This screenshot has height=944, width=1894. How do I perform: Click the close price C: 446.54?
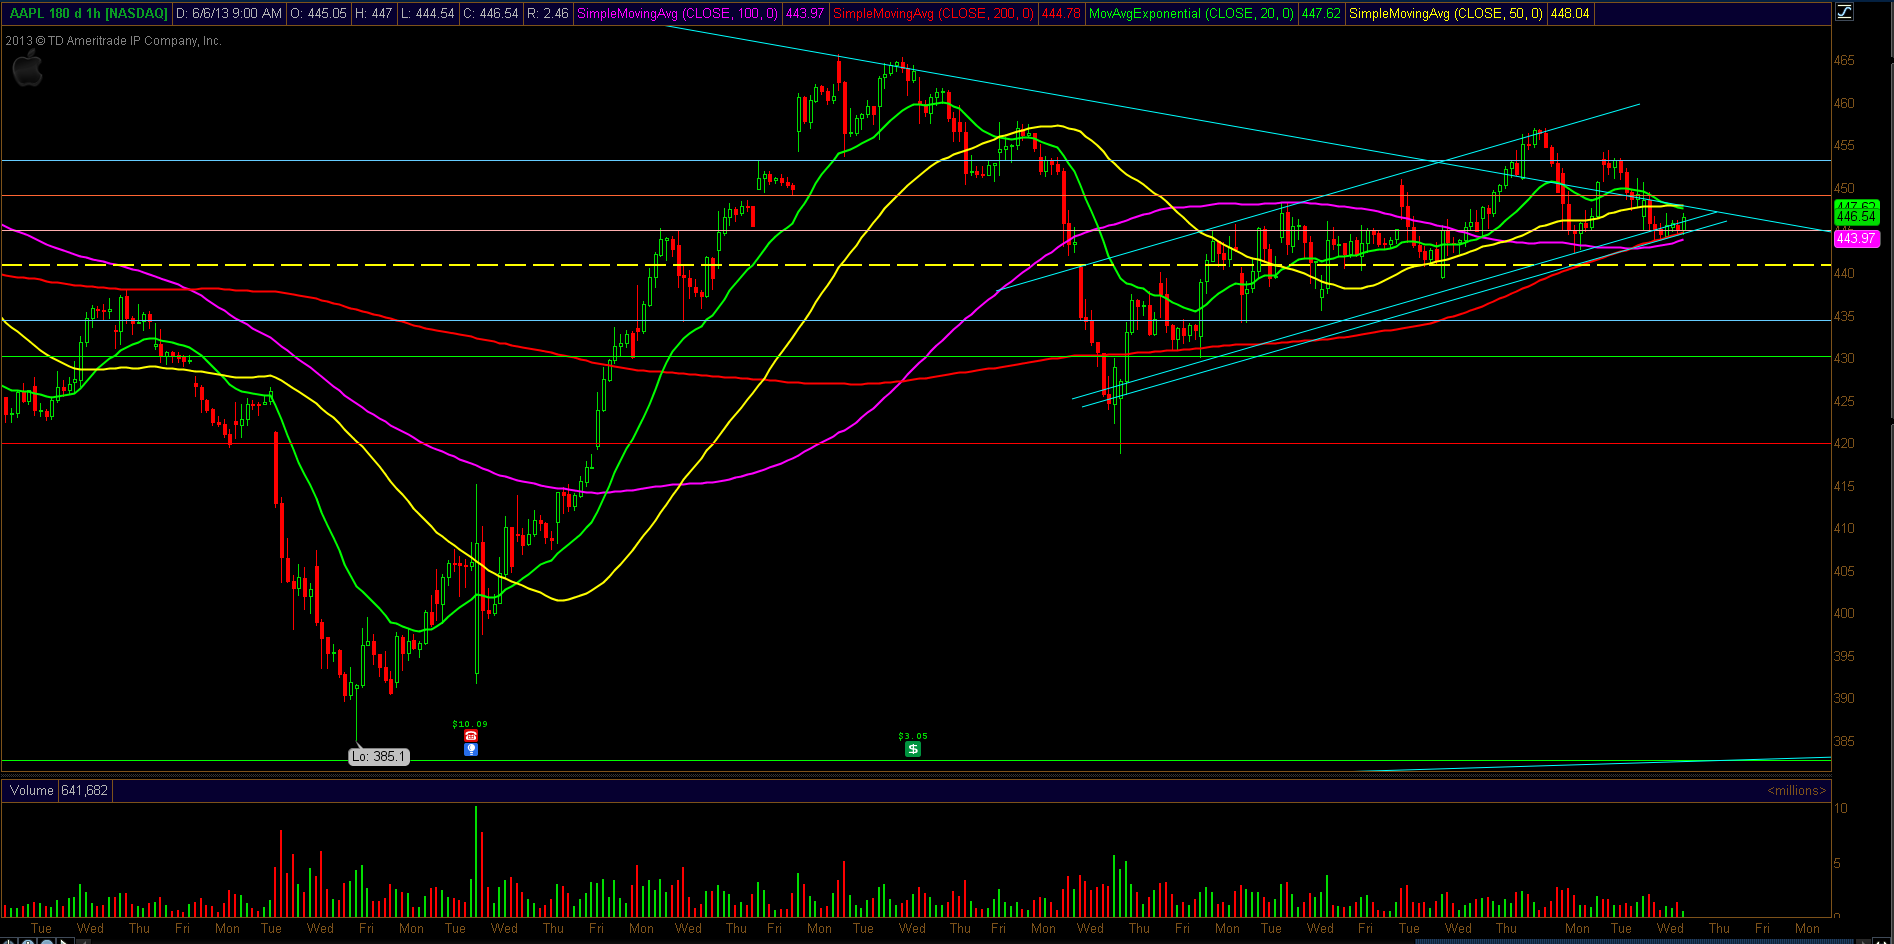pyautogui.click(x=491, y=14)
